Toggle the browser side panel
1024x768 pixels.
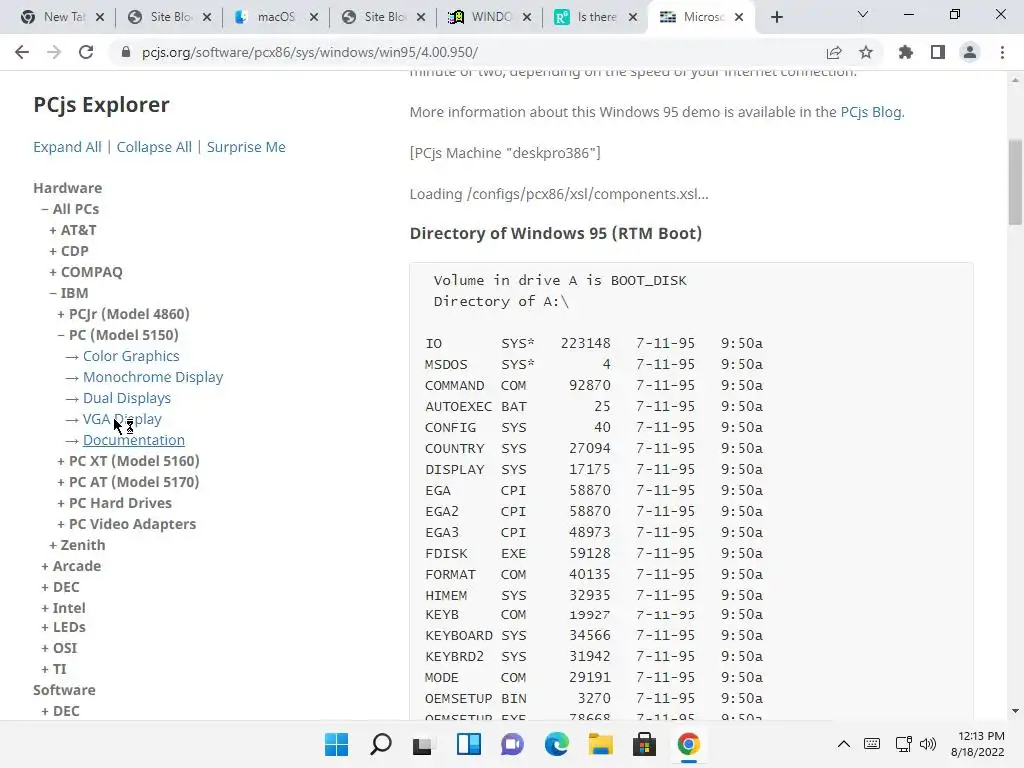[938, 52]
